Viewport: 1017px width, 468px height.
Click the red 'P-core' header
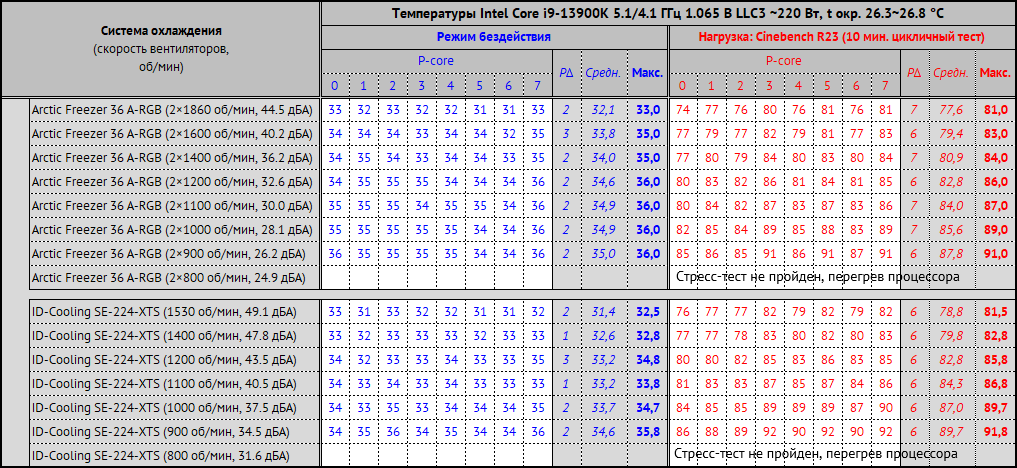coord(783,61)
